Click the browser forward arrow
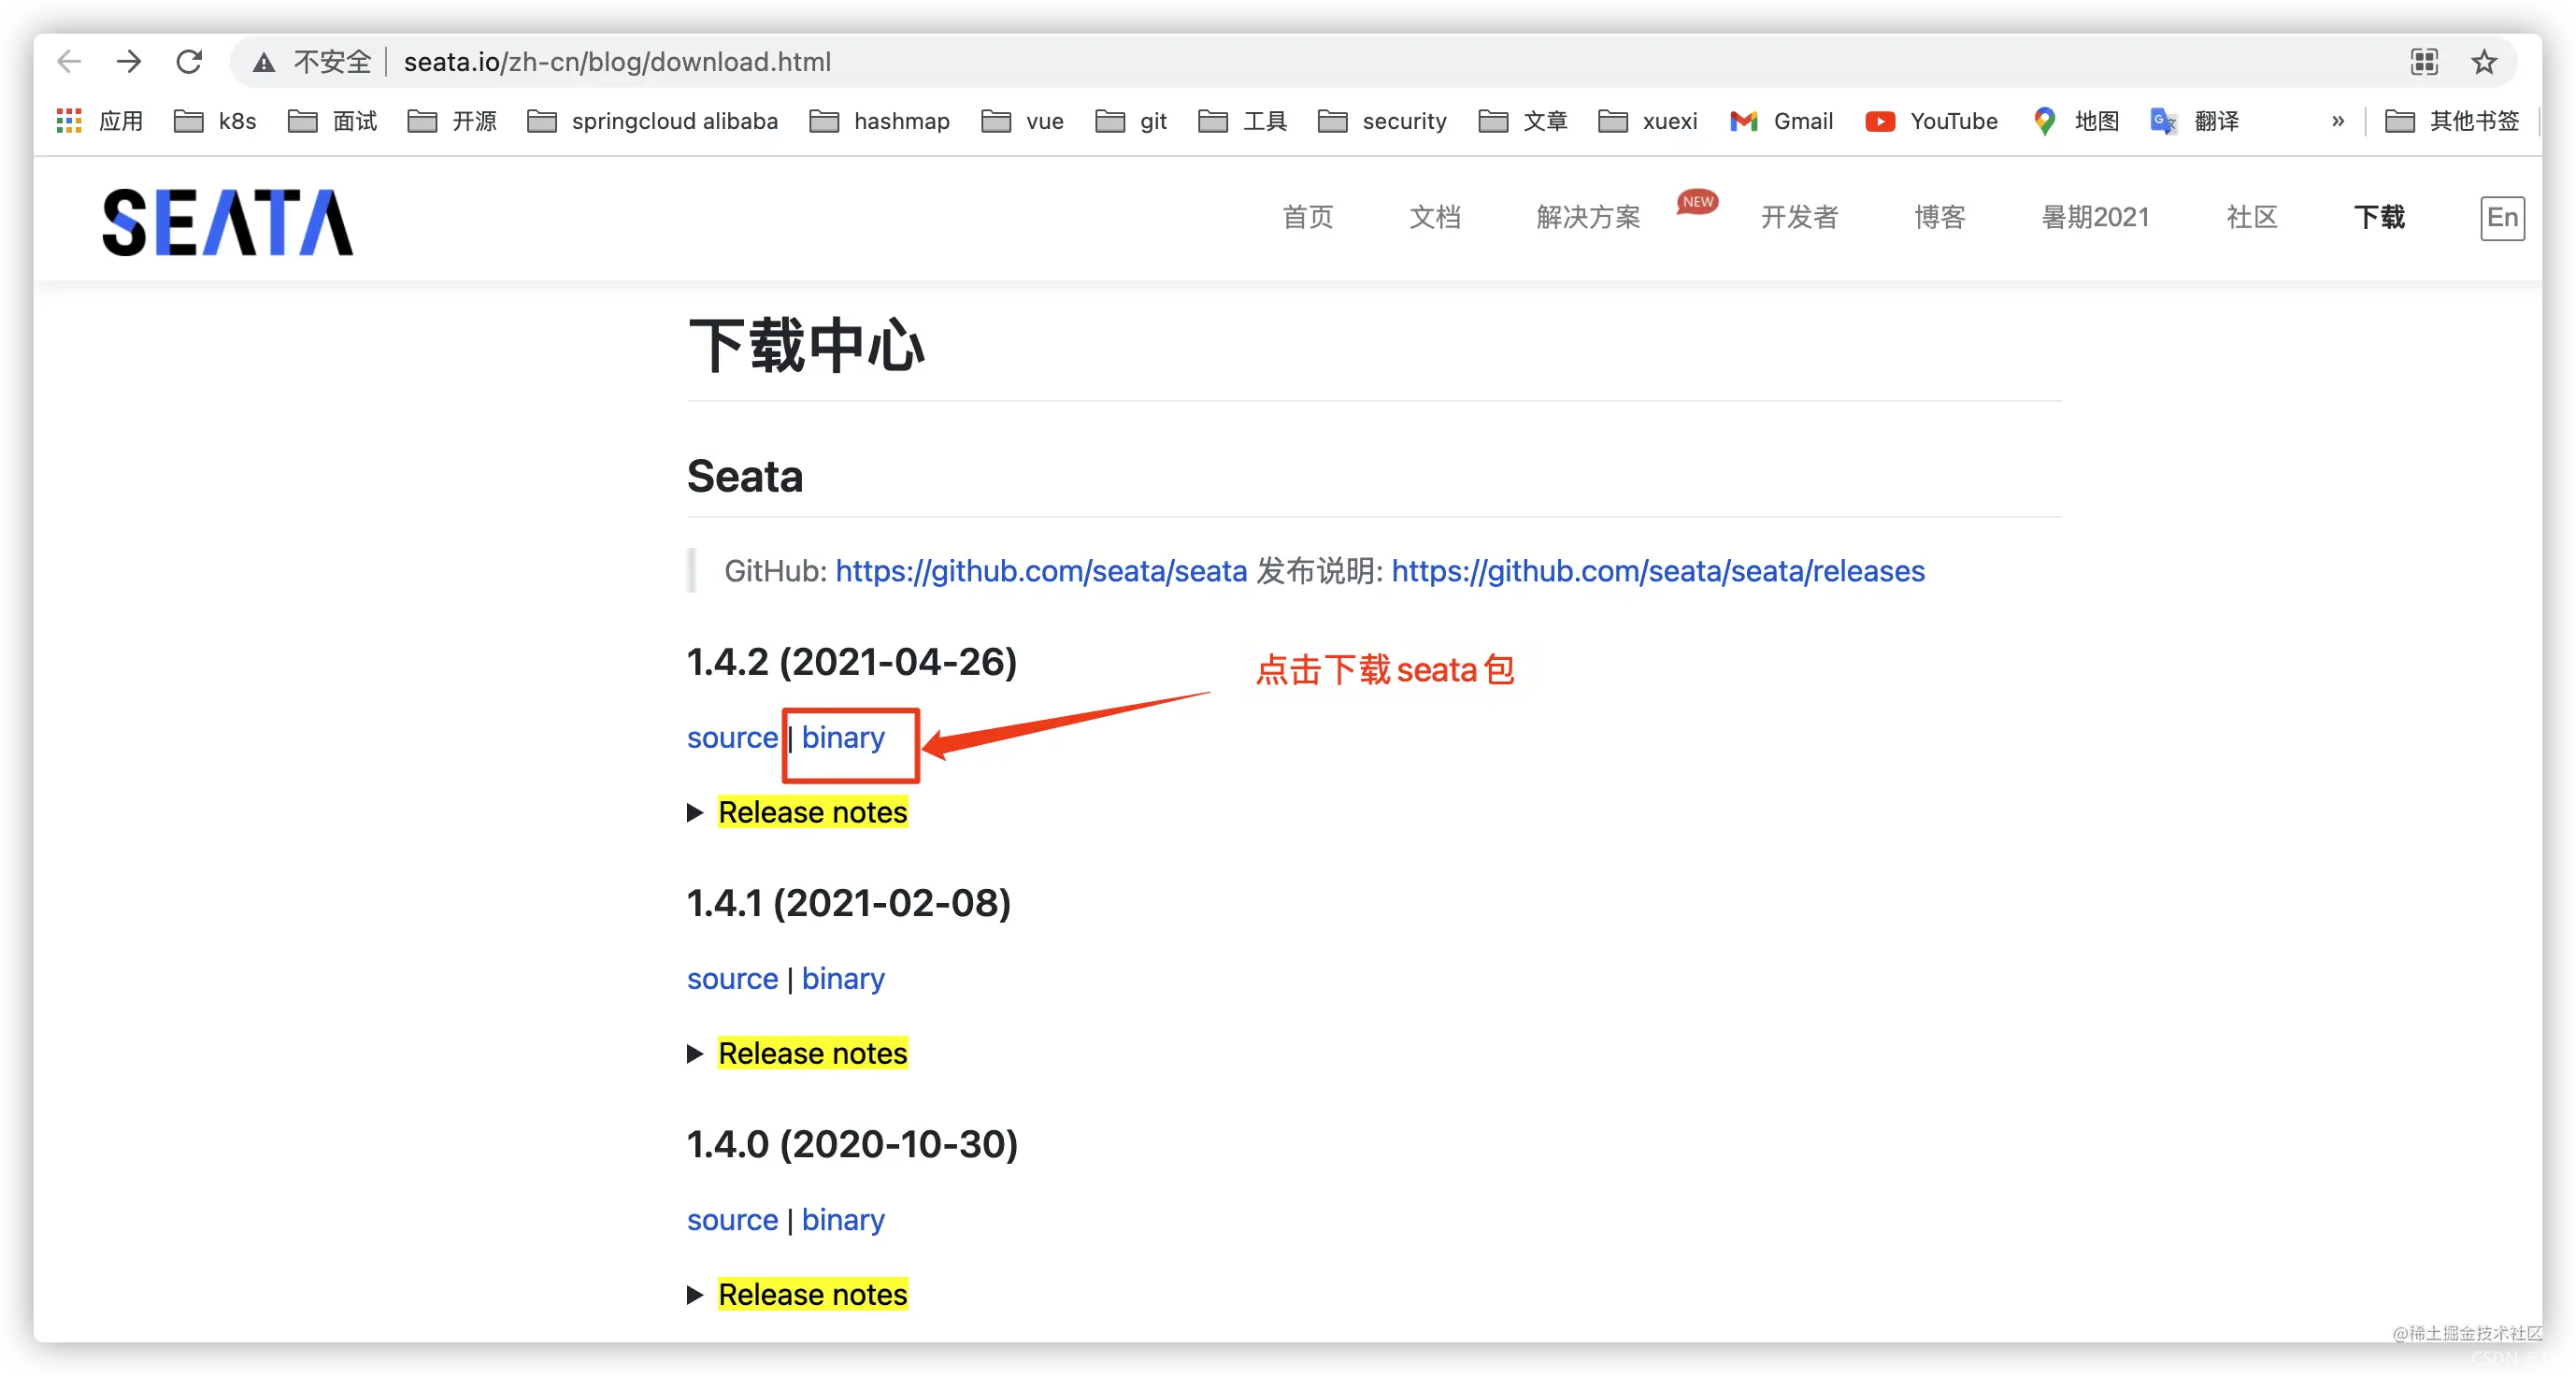This screenshot has height=1376, width=2576. click(129, 62)
